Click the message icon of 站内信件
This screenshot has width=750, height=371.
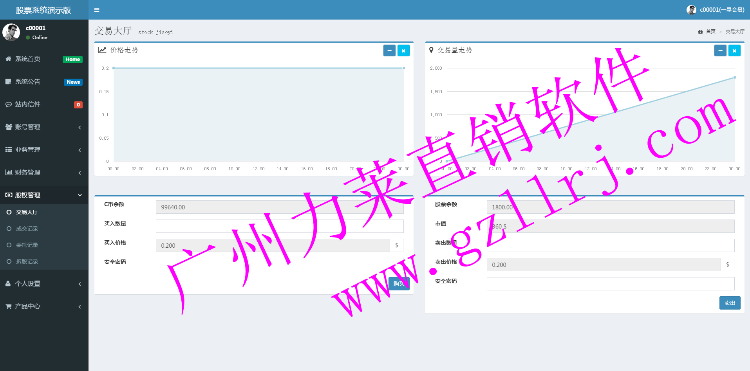pyautogui.click(x=8, y=104)
